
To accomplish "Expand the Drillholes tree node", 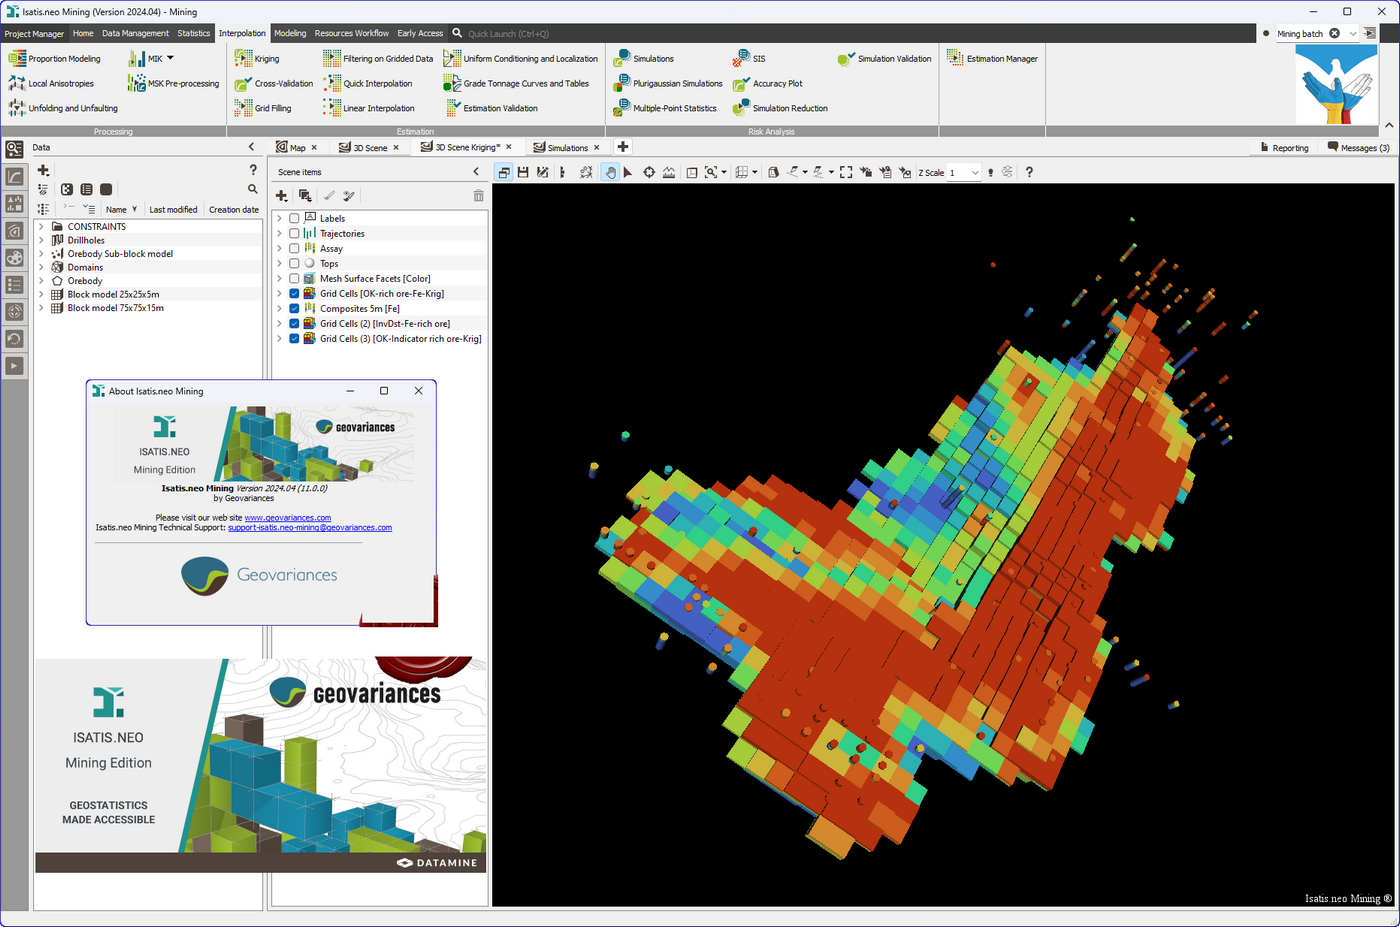I will (x=41, y=240).
